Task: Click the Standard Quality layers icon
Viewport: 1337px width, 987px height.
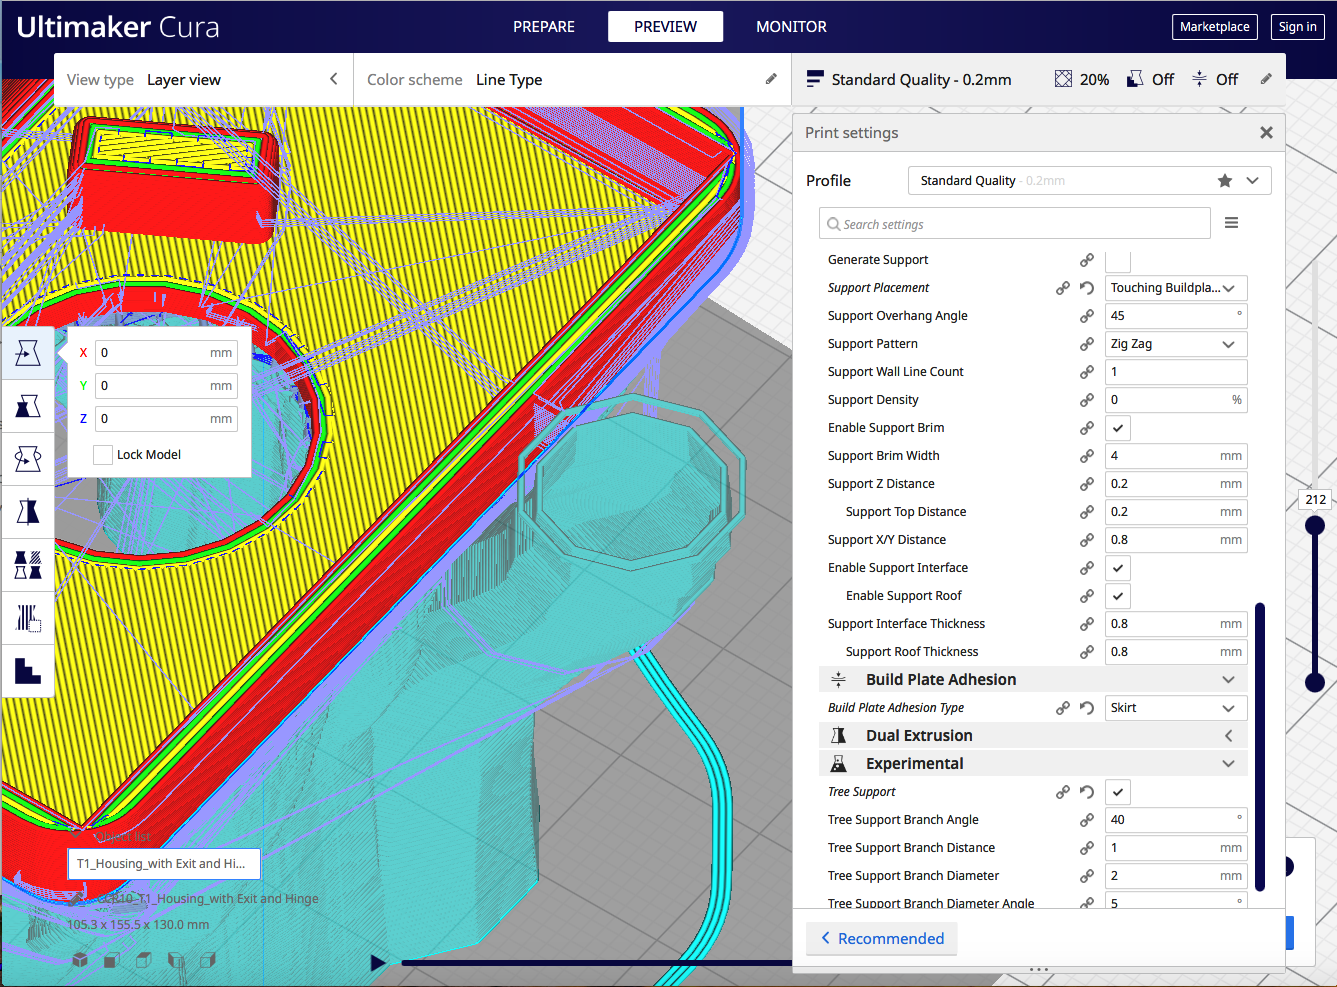Action: [x=815, y=79]
